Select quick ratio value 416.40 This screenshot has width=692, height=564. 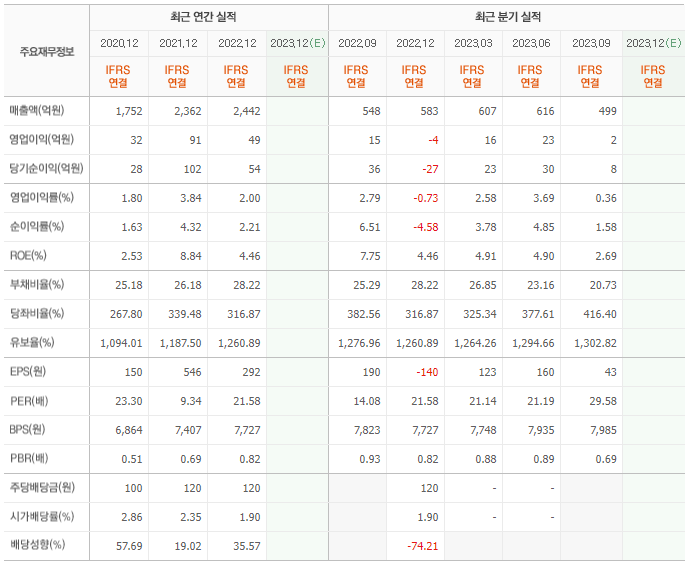600,314
